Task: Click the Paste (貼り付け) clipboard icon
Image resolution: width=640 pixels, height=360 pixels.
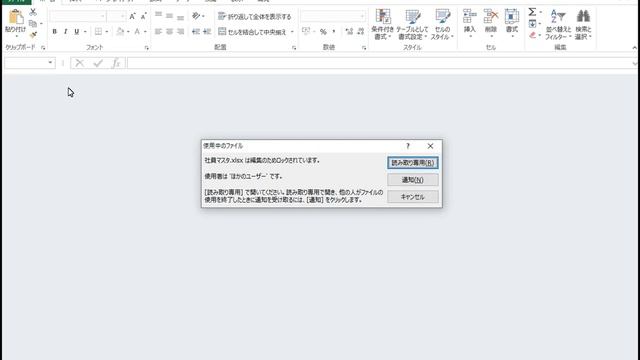Action: (16, 18)
